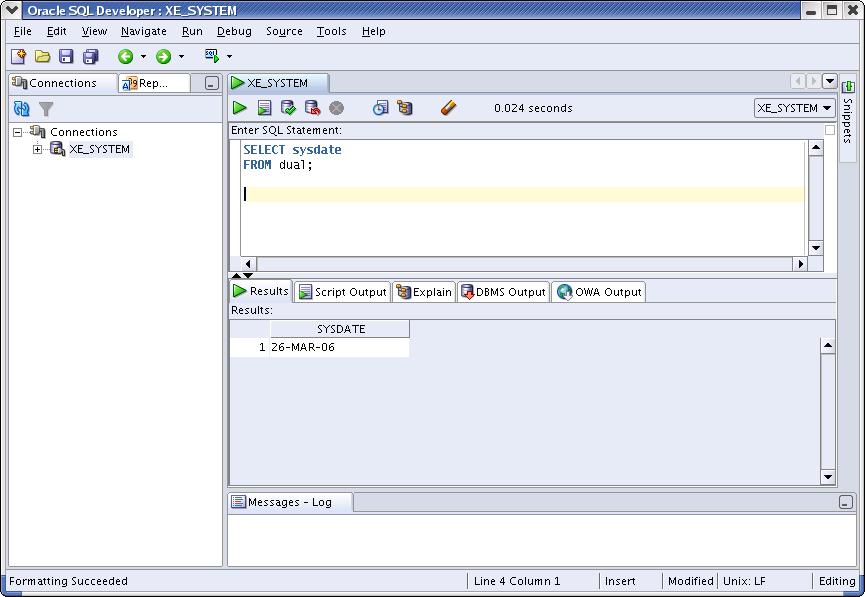865x597 pixels.
Task: Click the Open folder toolbar icon
Action: [x=42, y=56]
